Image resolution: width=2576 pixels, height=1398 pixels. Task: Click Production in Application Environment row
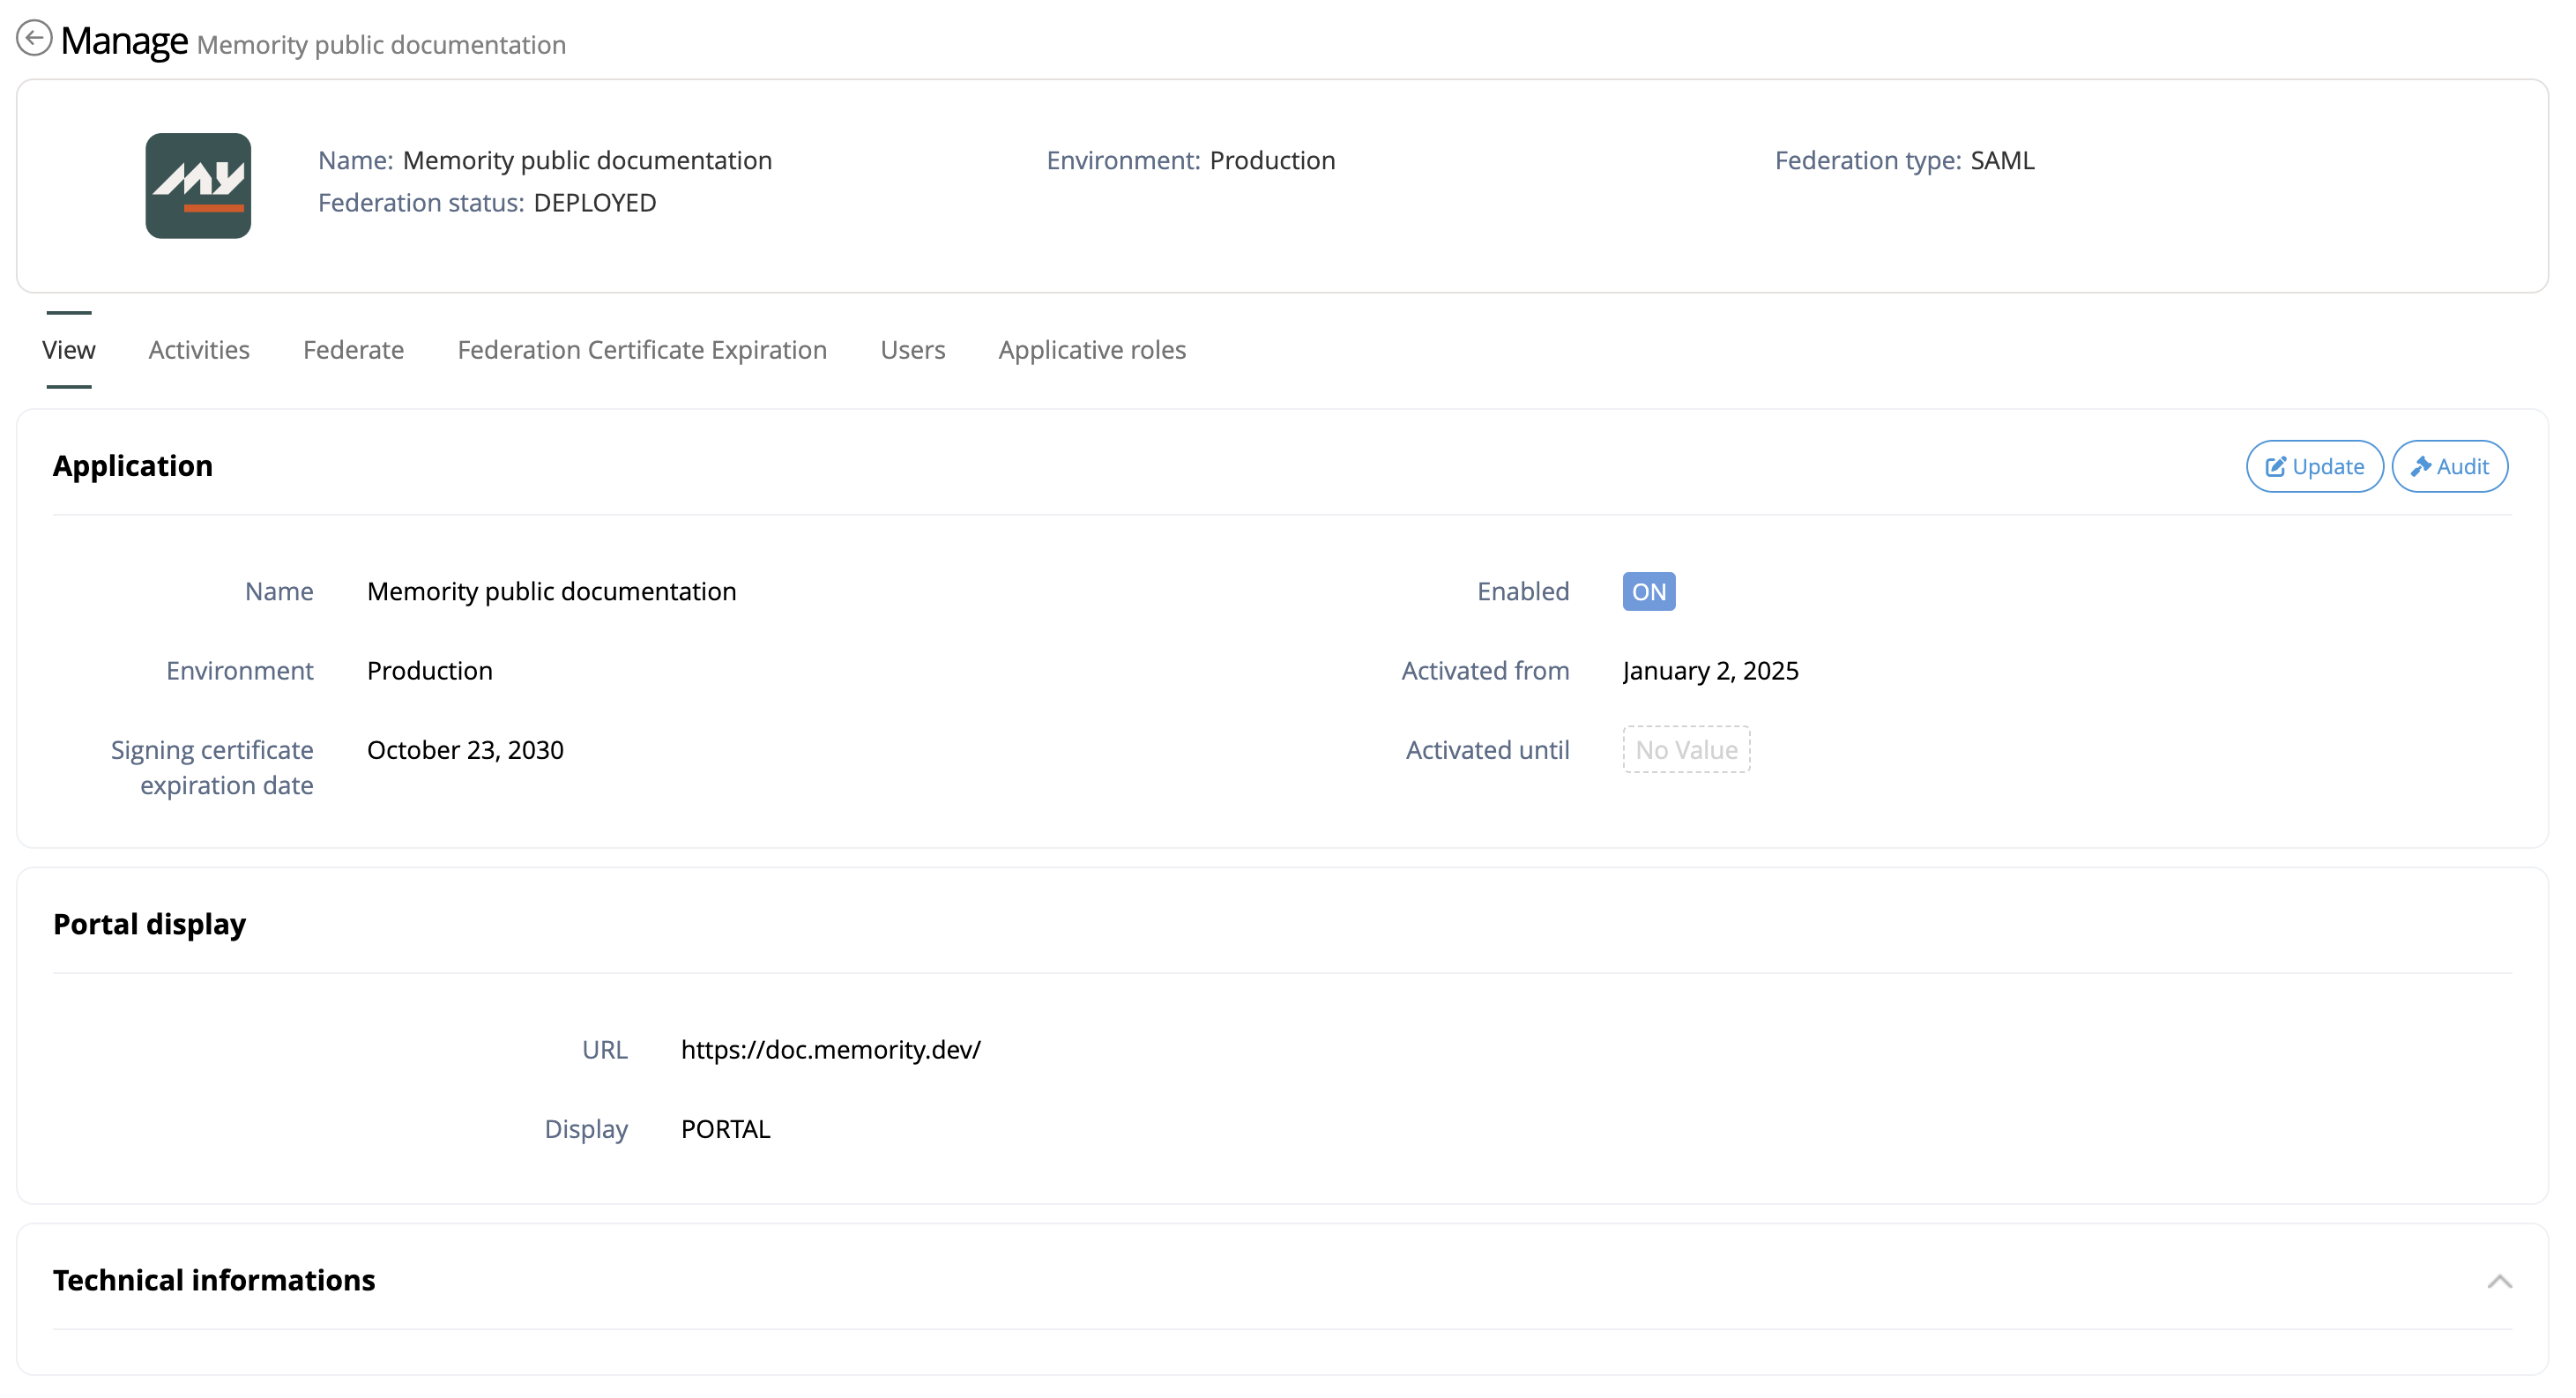pos(430,670)
